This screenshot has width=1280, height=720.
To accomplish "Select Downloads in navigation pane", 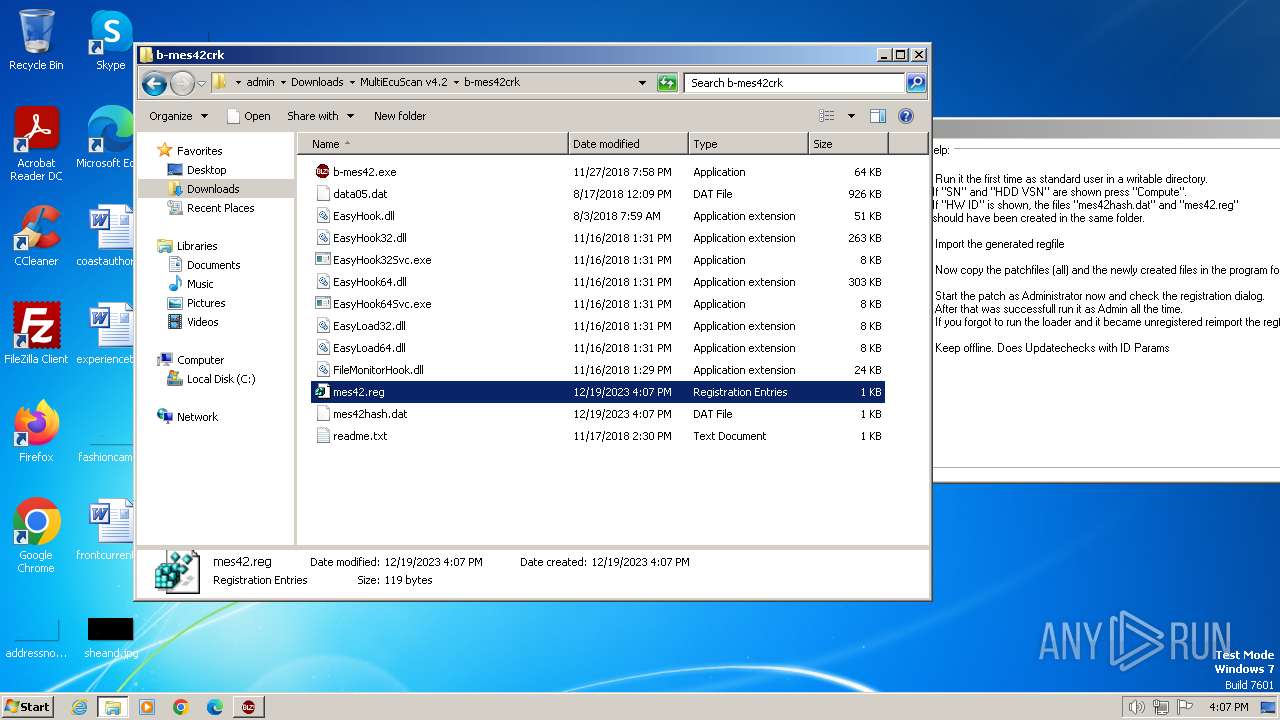I will click(212, 189).
